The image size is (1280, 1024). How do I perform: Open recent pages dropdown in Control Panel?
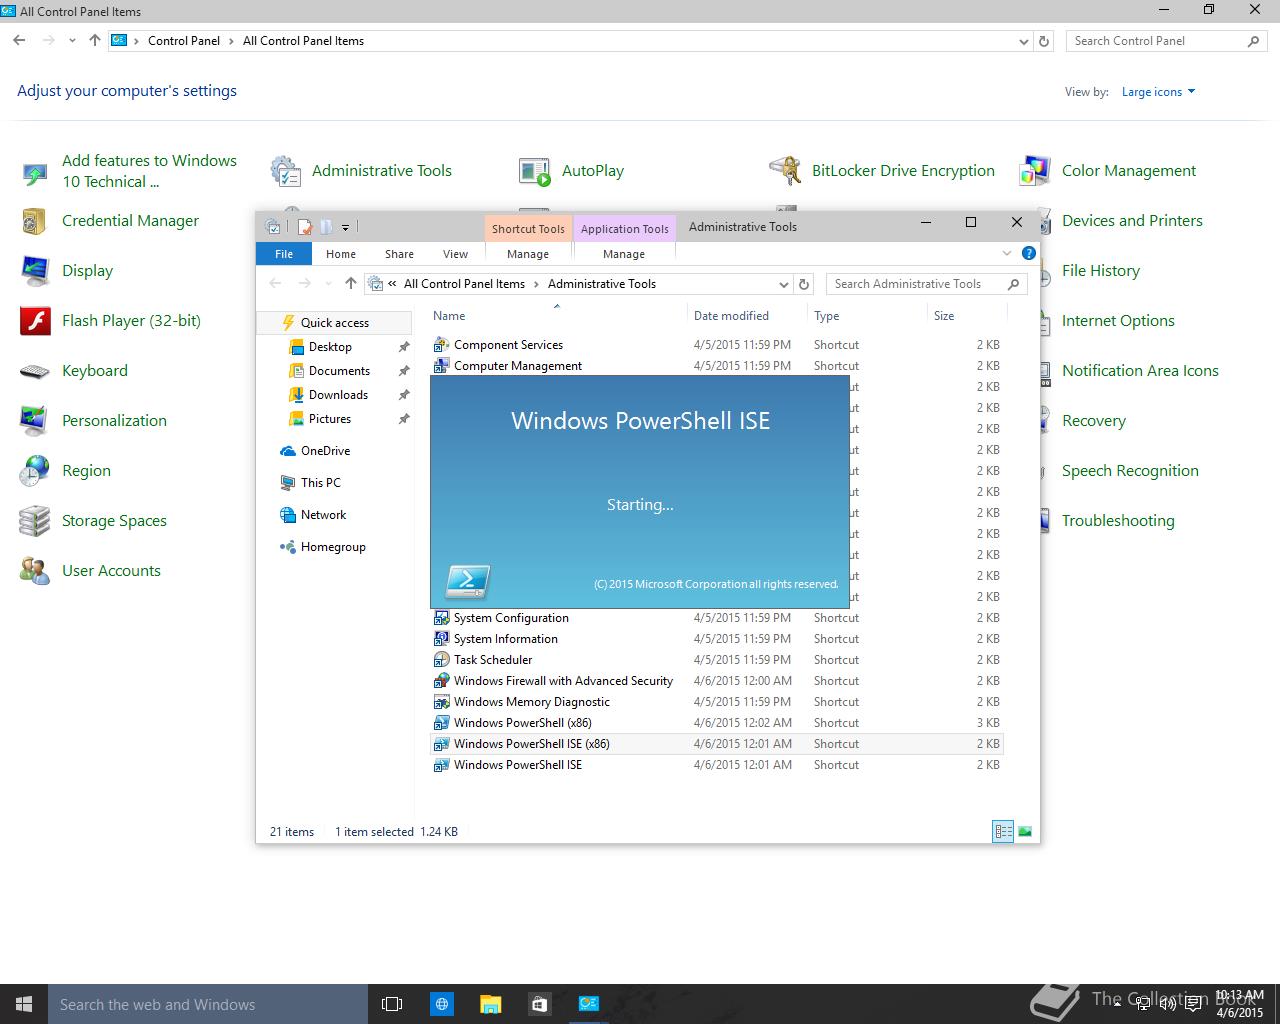coord(72,41)
